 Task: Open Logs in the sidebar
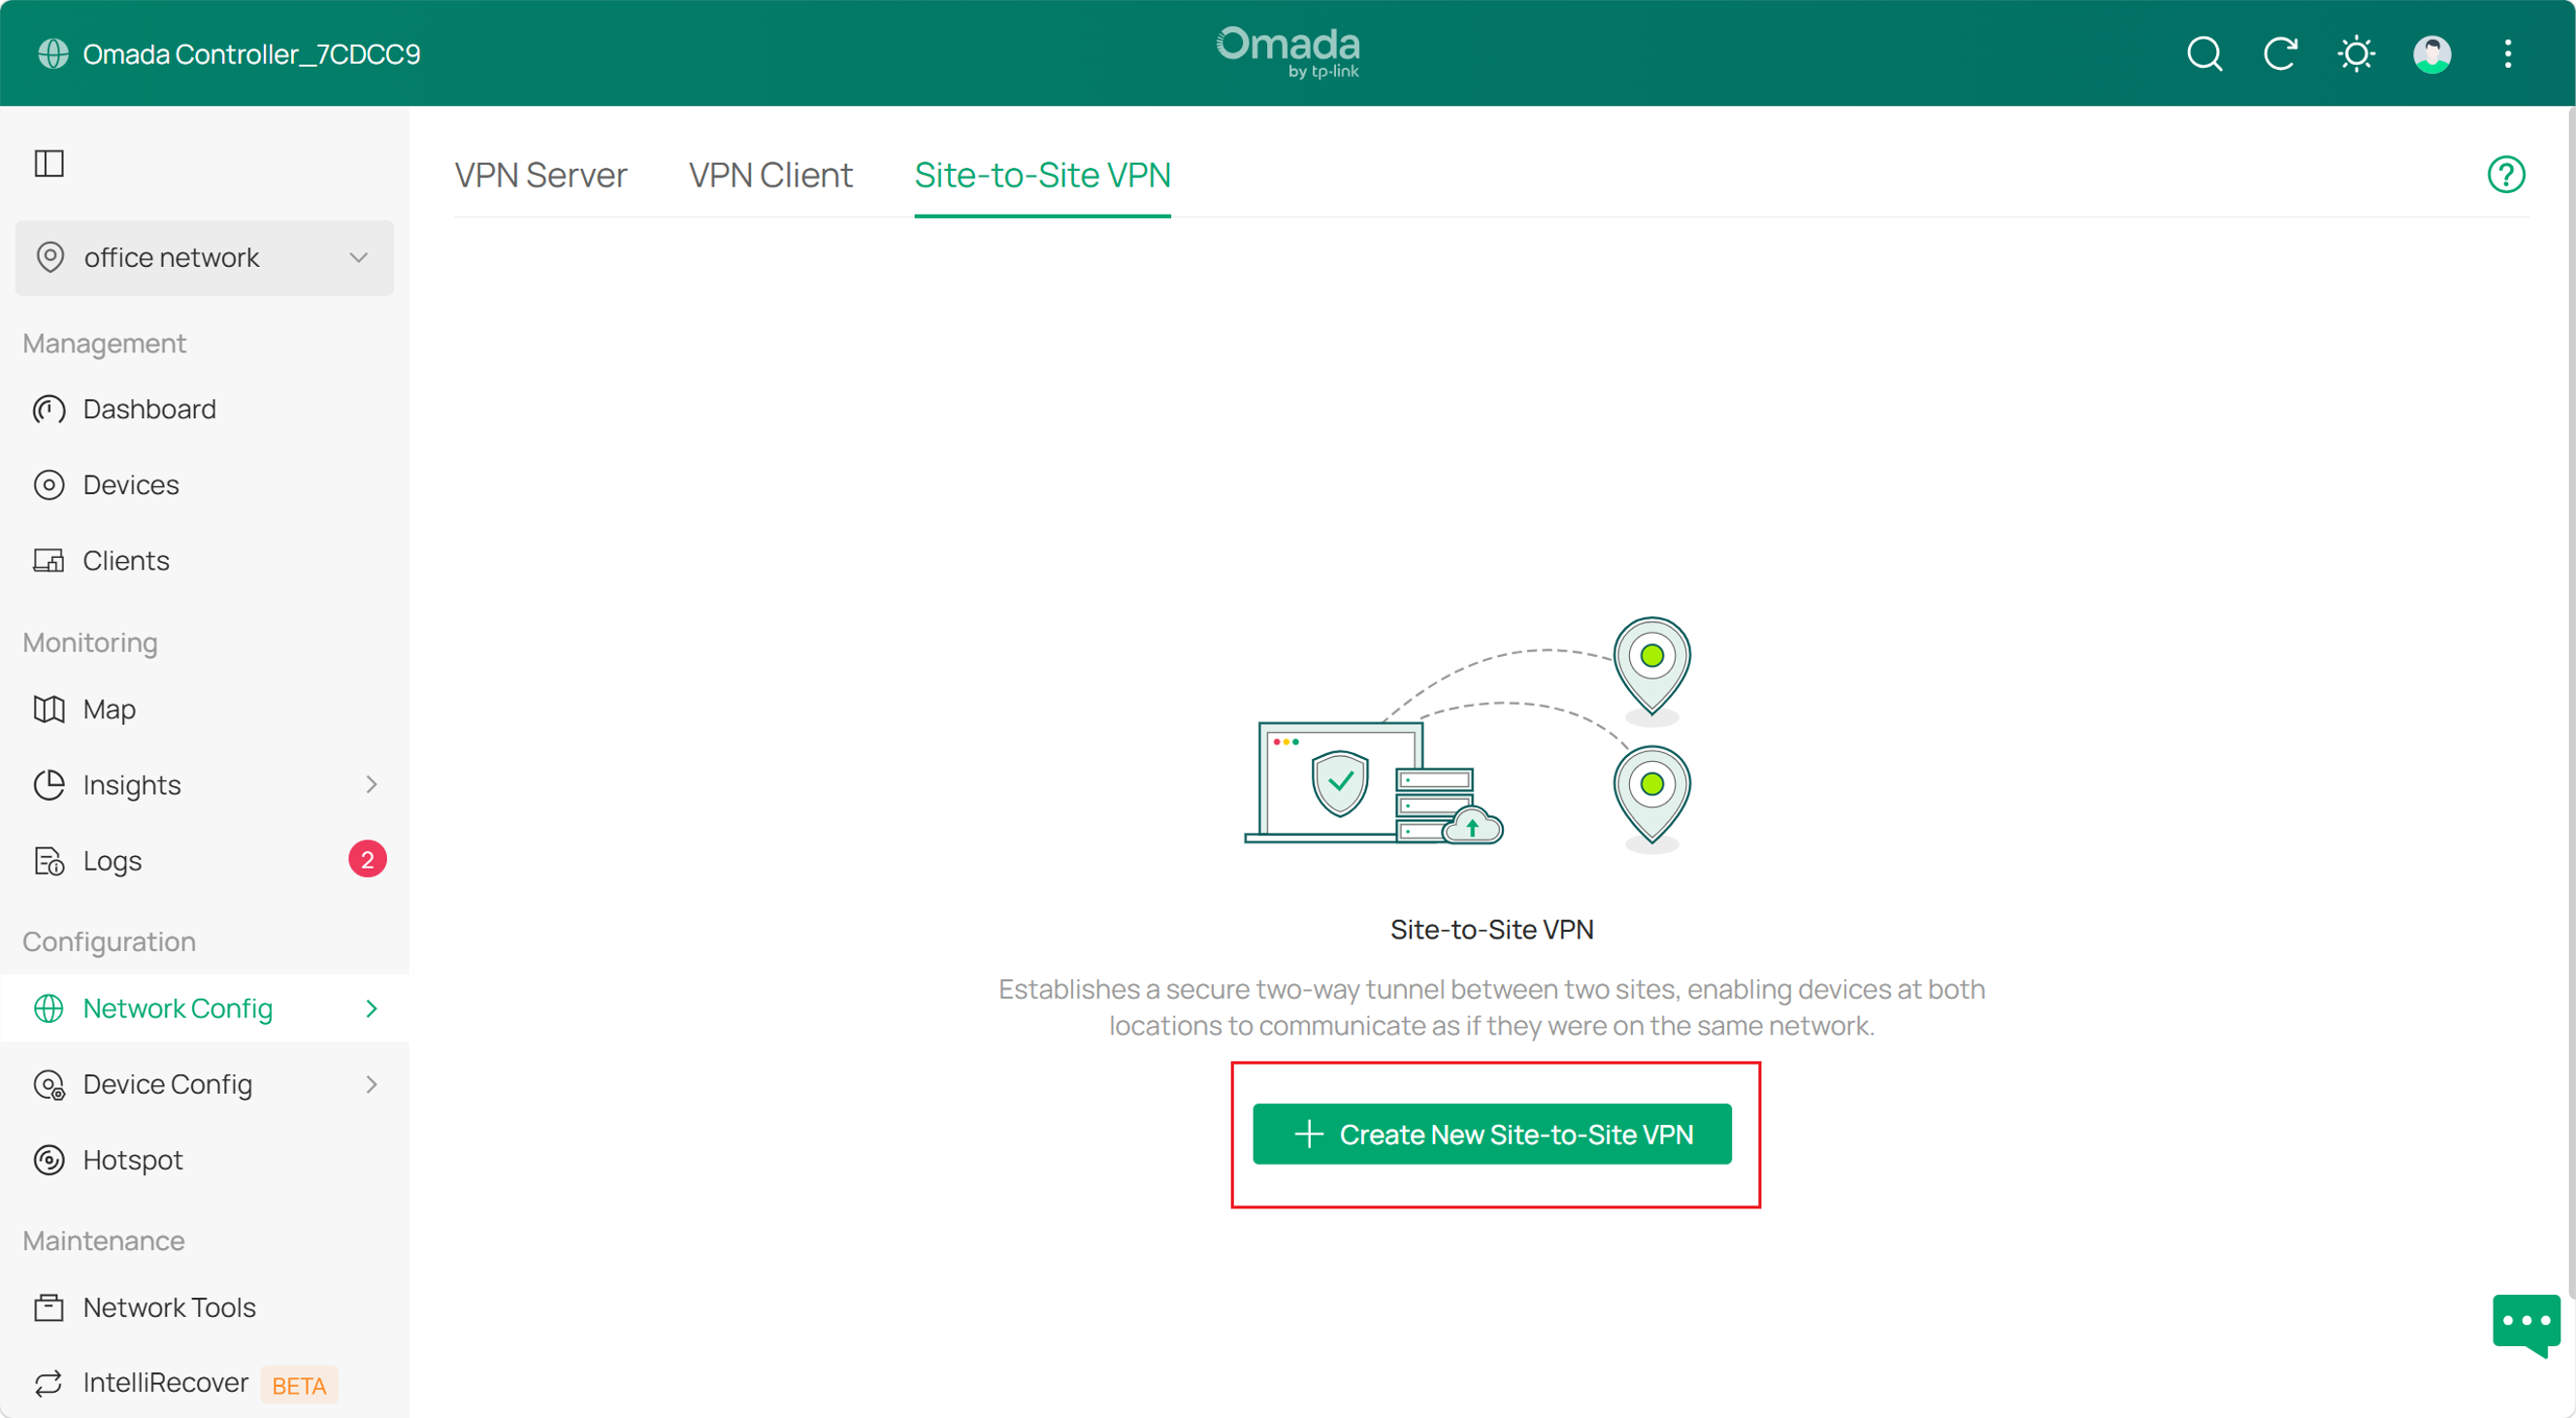click(x=205, y=861)
